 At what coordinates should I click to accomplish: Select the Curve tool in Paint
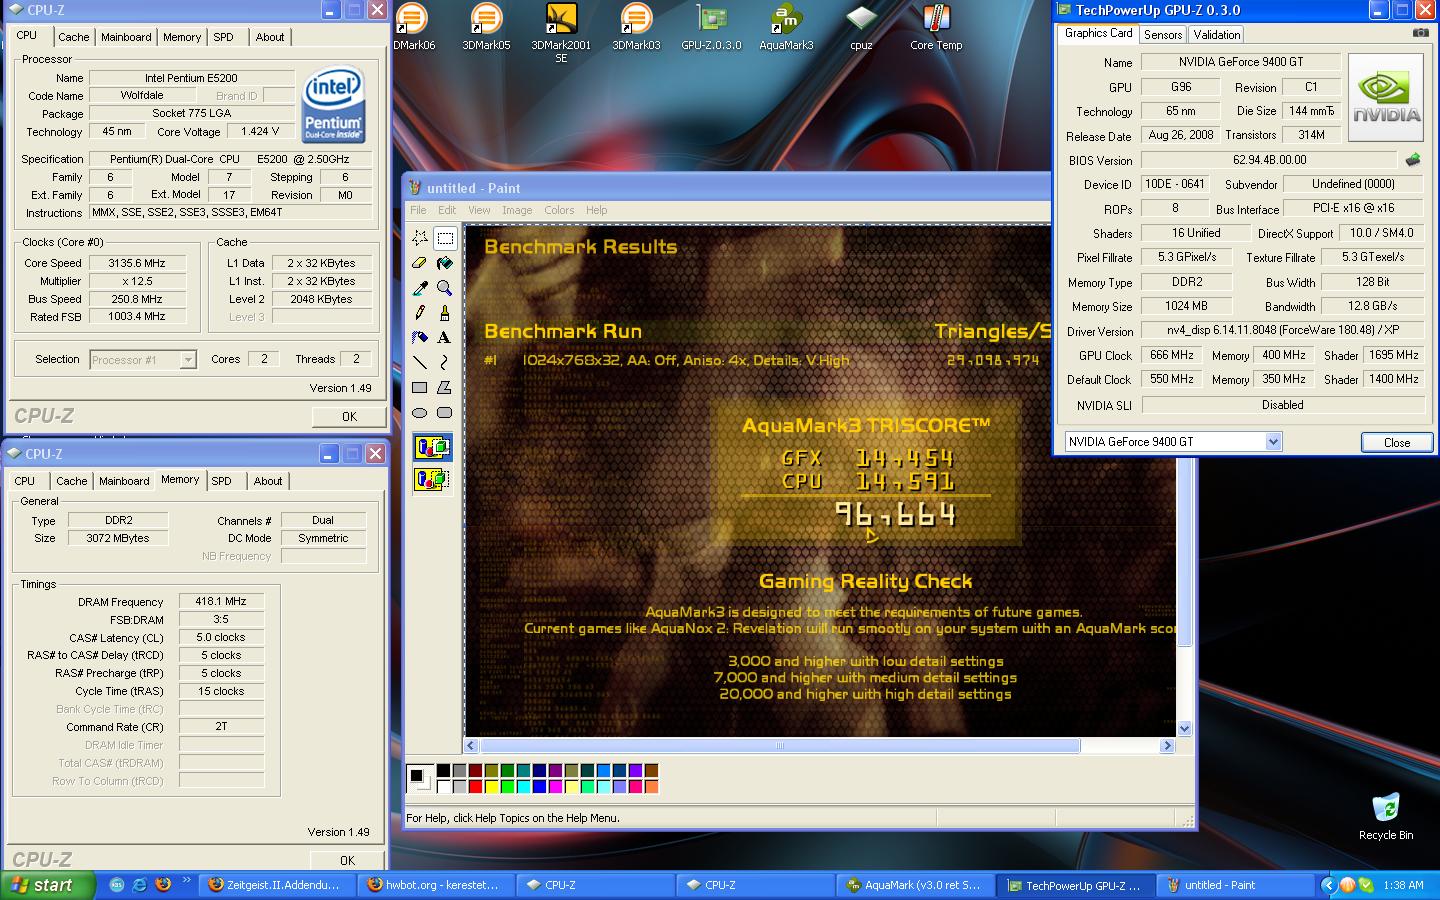tap(445, 362)
